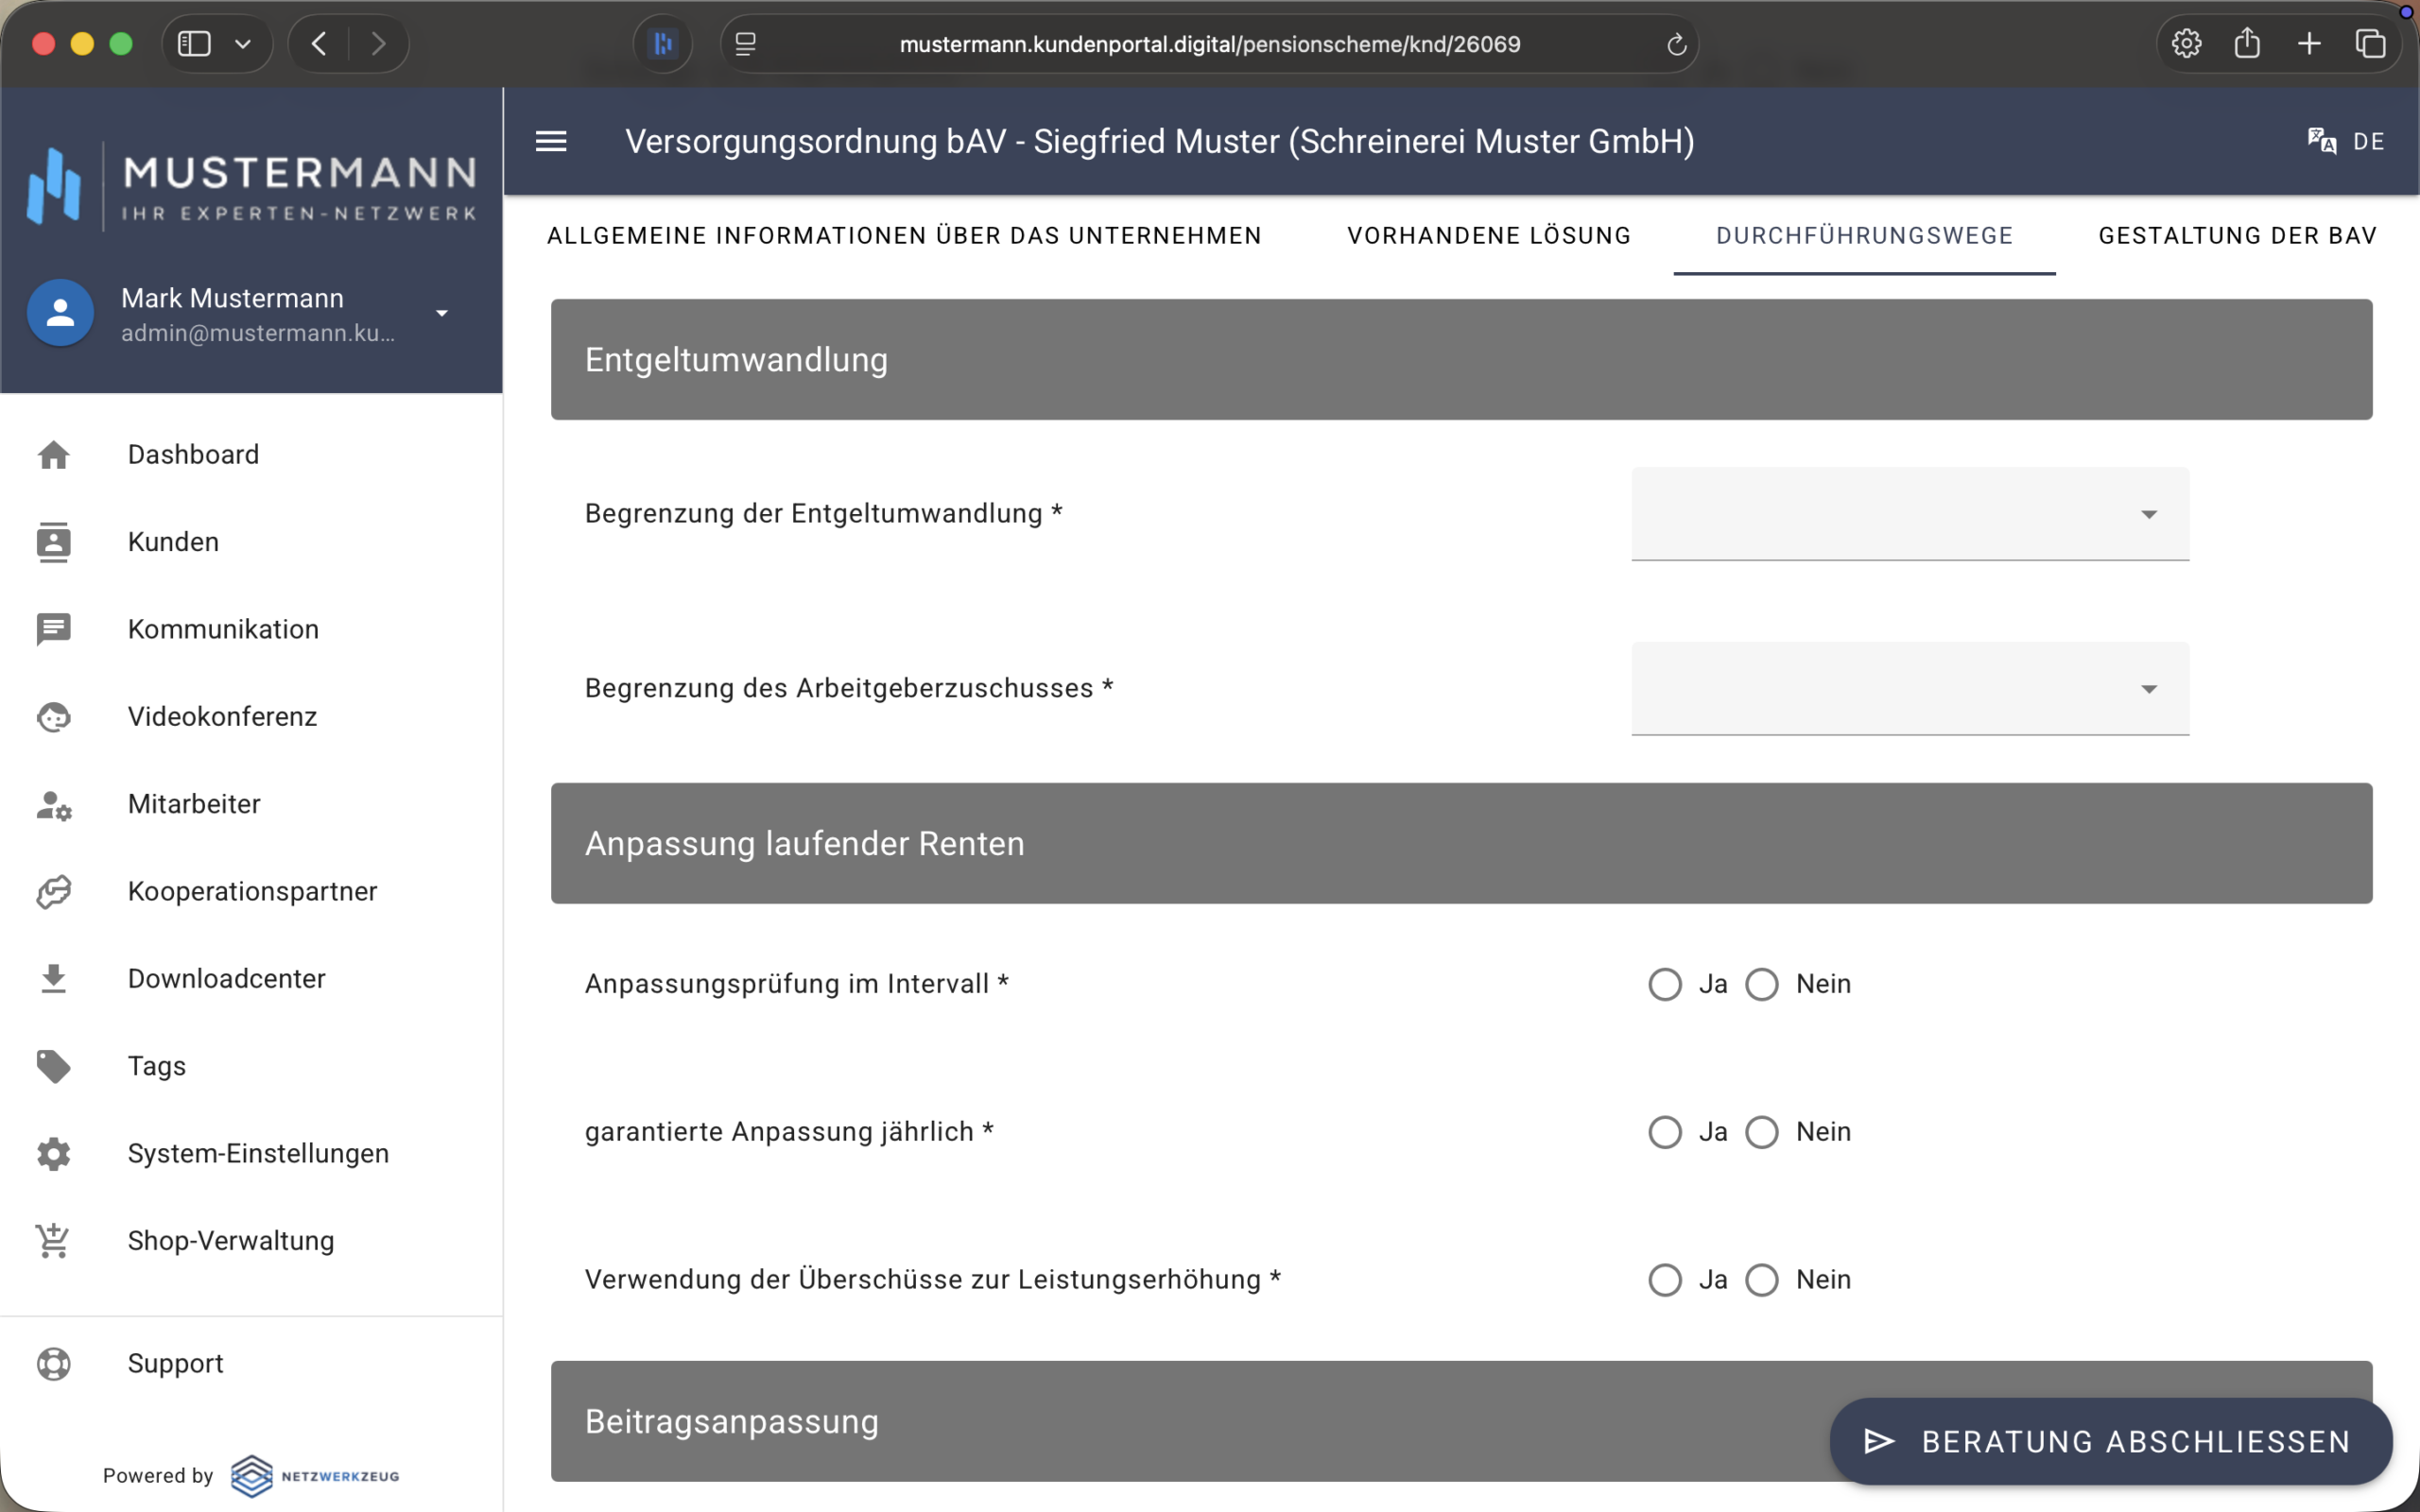The height and width of the screenshot is (1512, 2420).
Task: Expand Mark Mustermann account menu arrow
Action: (442, 313)
